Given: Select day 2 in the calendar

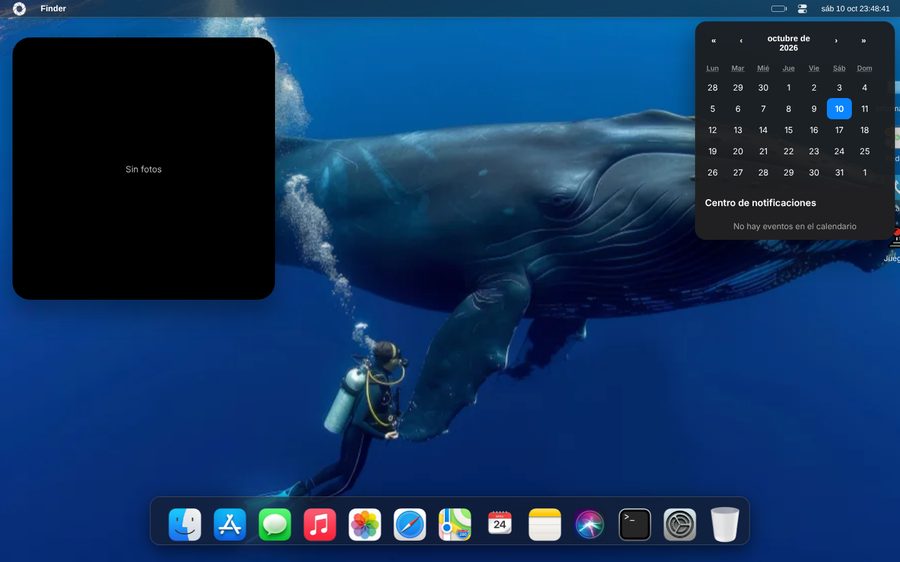Looking at the screenshot, I should (x=814, y=87).
